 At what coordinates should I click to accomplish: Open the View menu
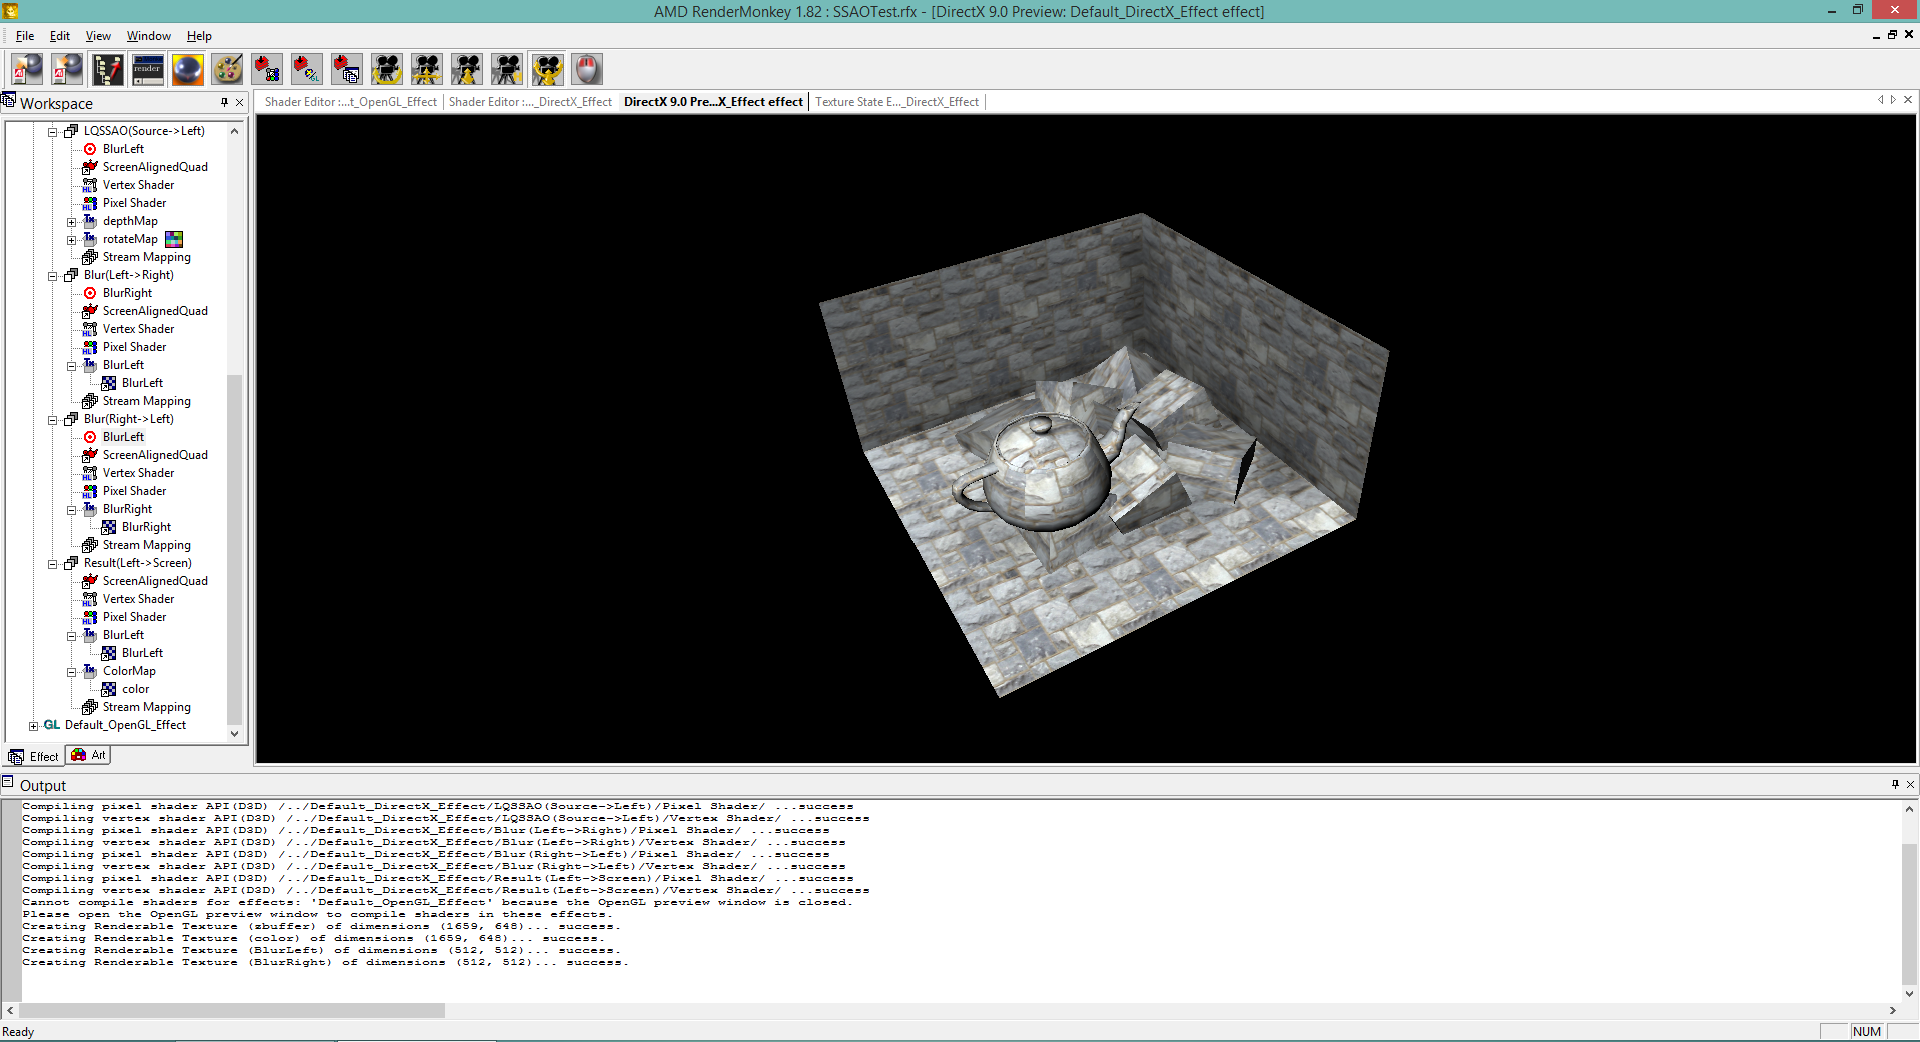click(98, 36)
